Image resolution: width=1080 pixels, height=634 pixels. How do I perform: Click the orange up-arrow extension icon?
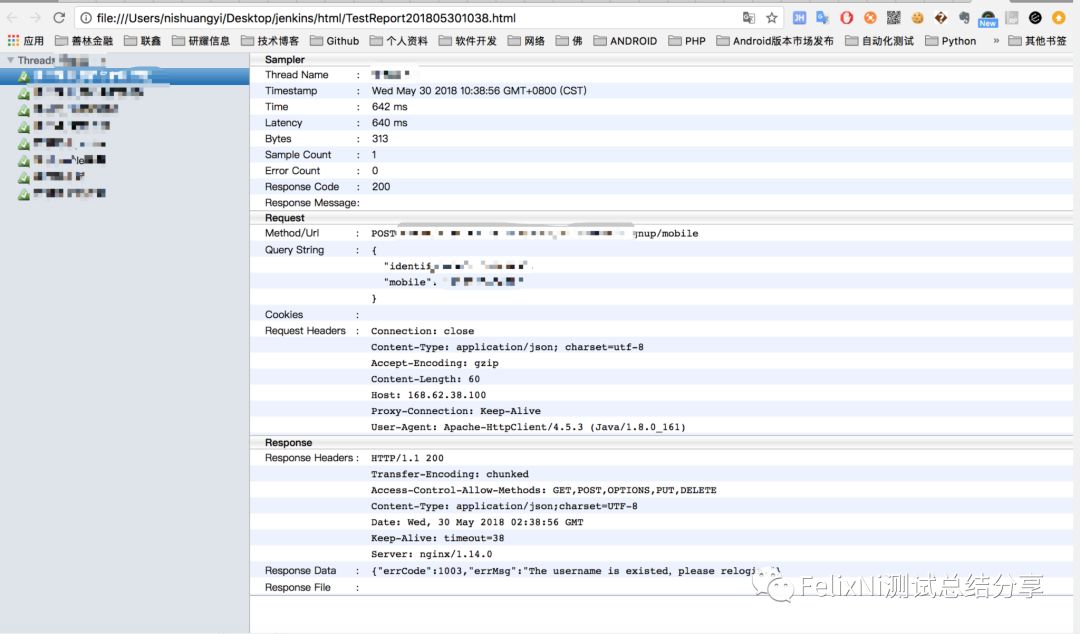click(x=1059, y=18)
